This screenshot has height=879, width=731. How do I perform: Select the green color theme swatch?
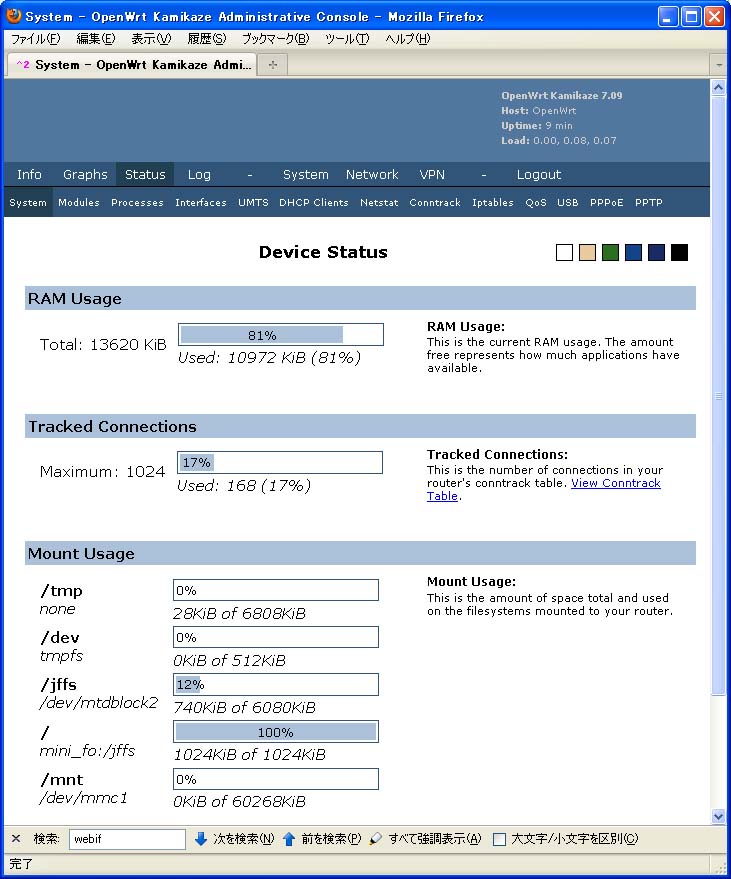click(x=610, y=253)
